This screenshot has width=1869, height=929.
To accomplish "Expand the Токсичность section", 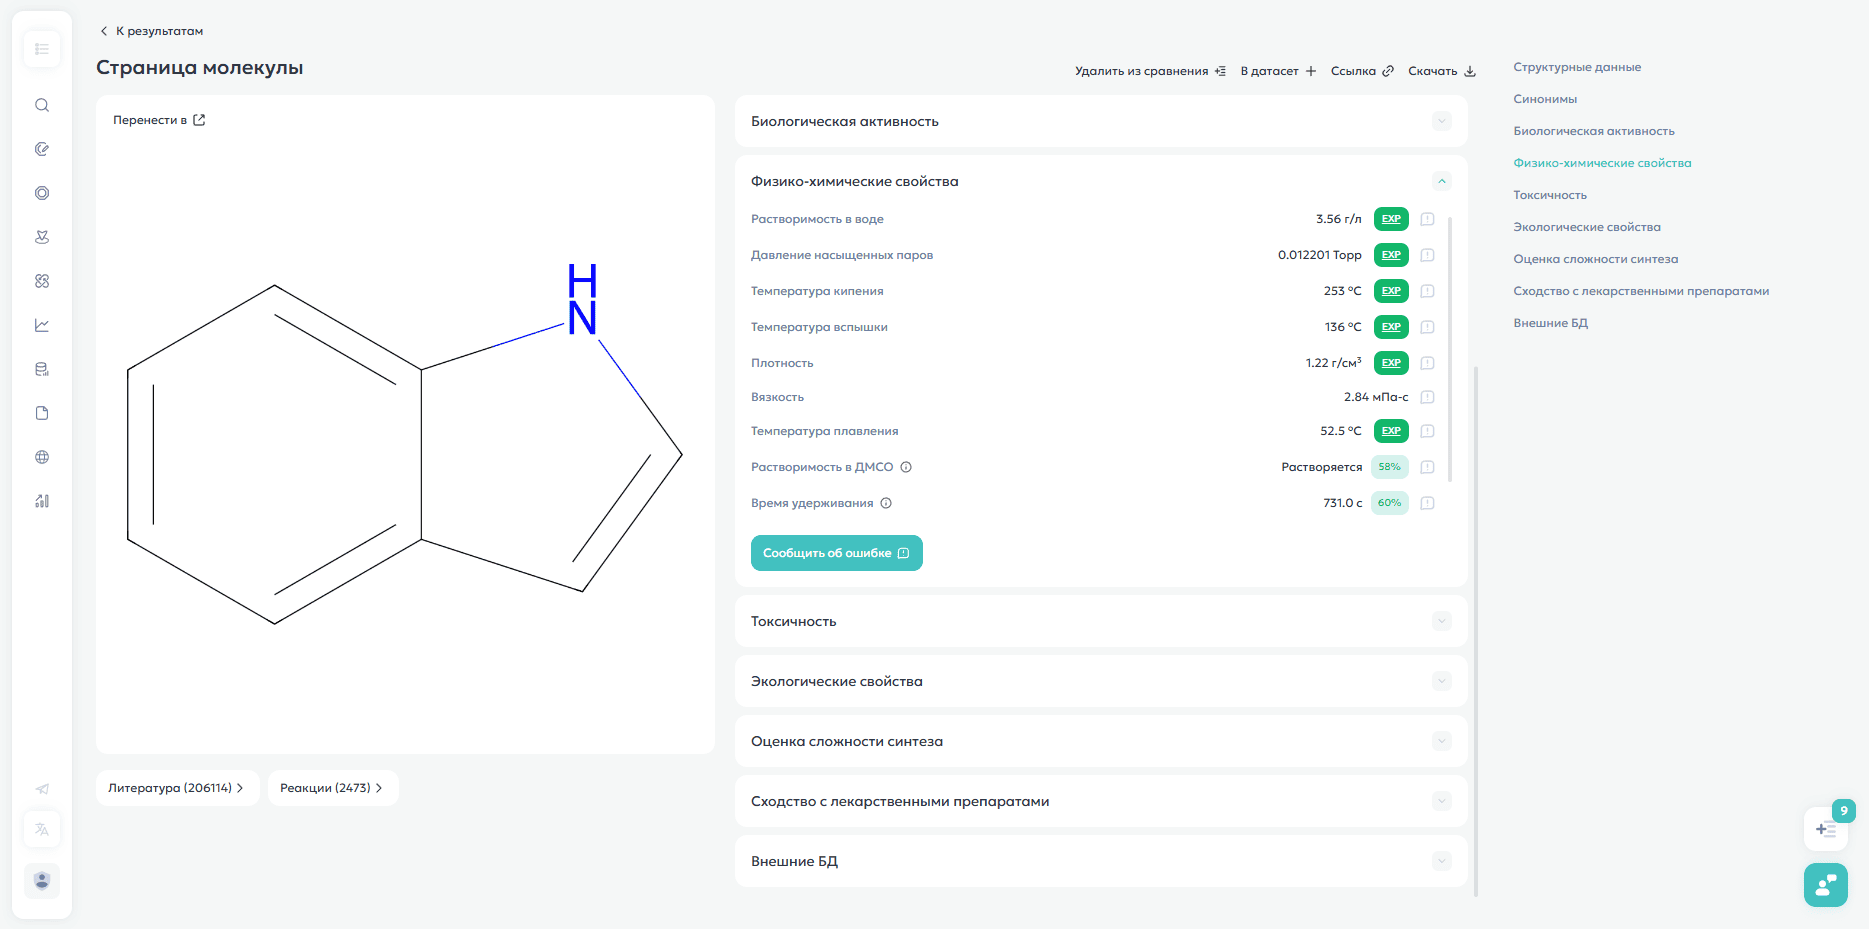I will coord(1441,621).
